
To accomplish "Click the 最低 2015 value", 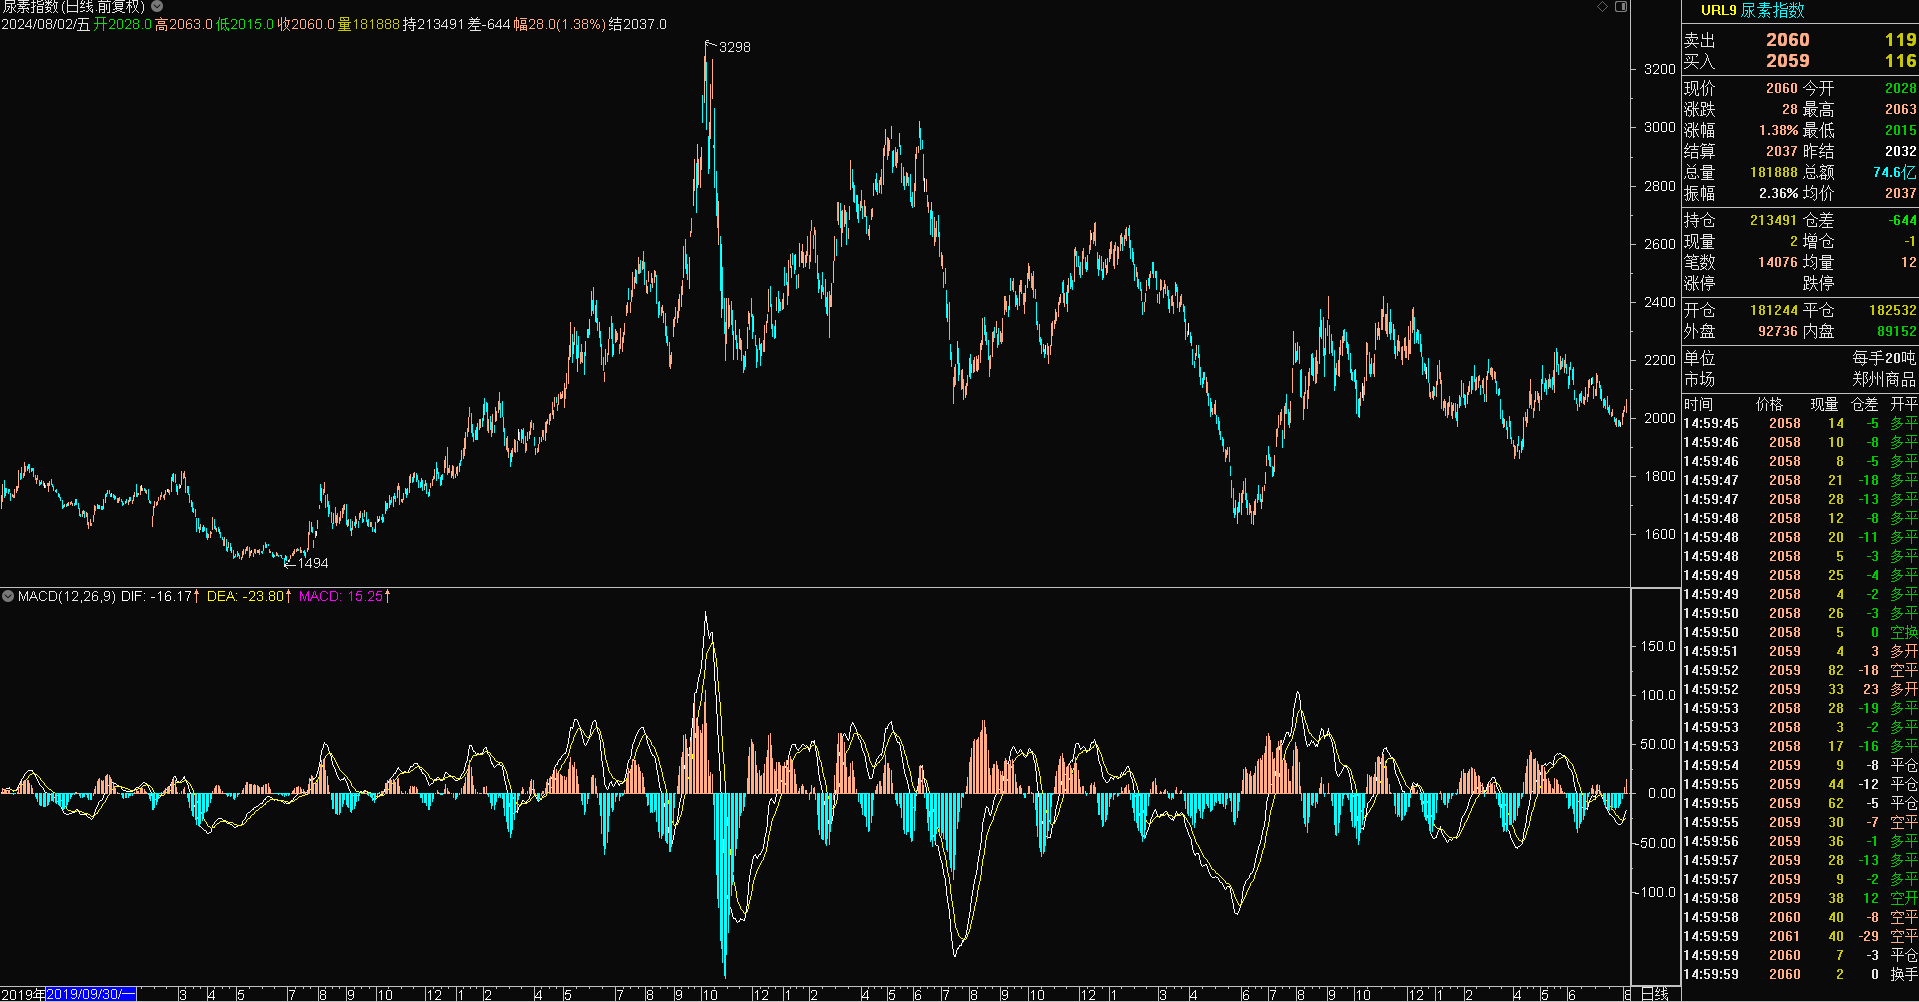I will tap(1900, 130).
